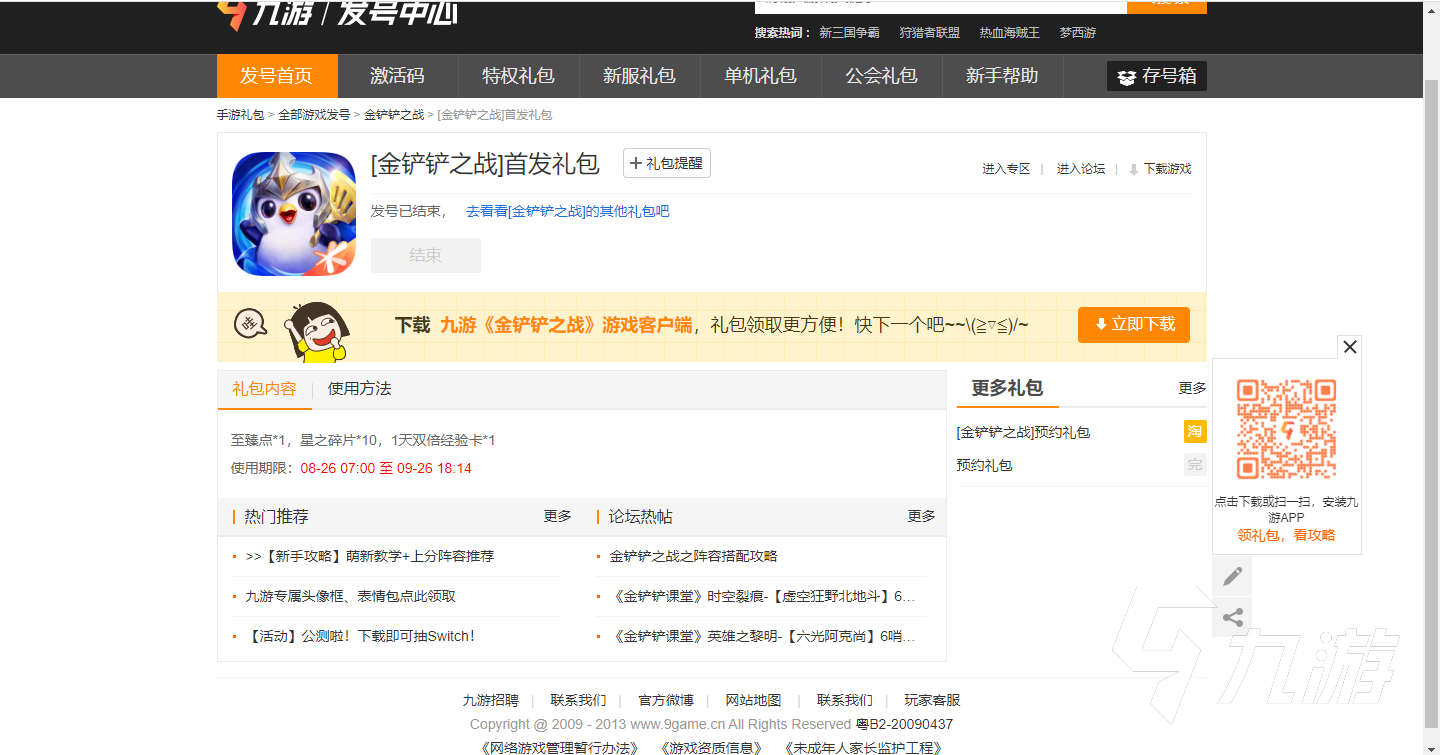Open 九游专属头像框、表情包点此领取
The height and width of the screenshot is (755, 1440).
click(350, 596)
